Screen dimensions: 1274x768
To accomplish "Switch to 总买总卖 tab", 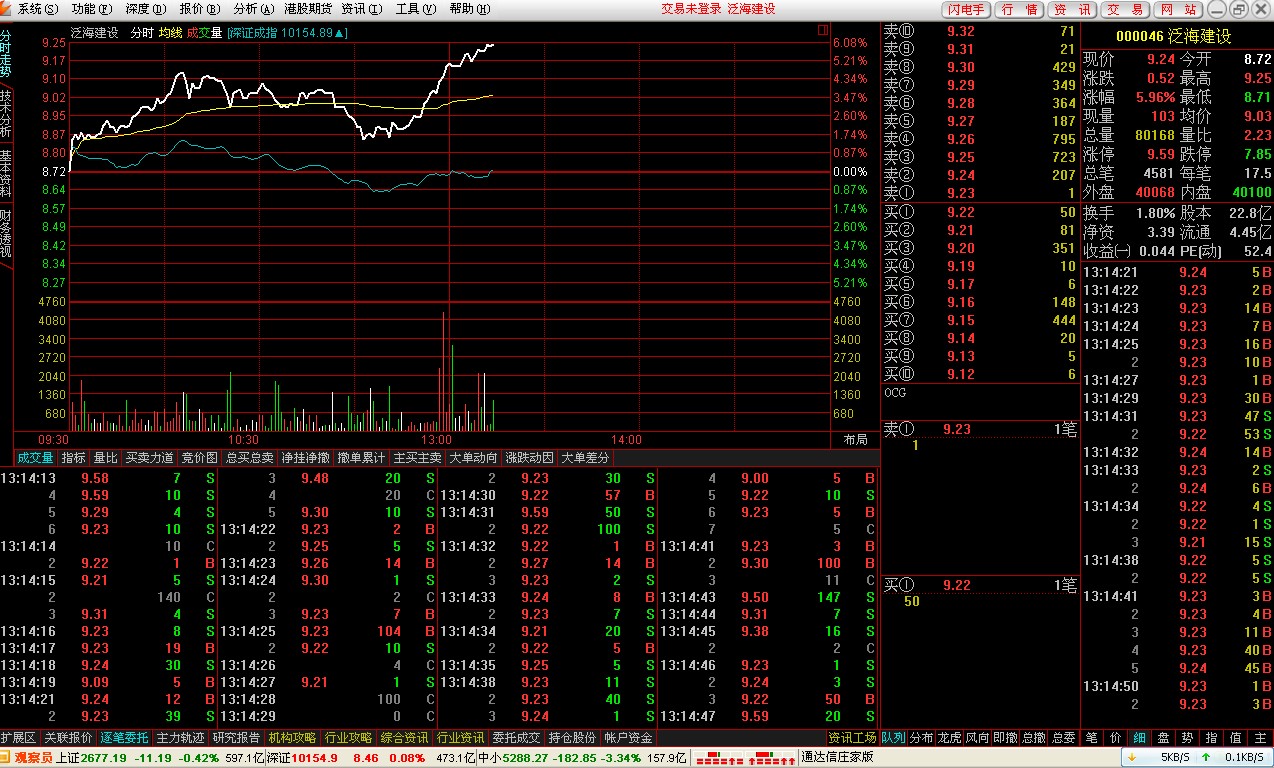I will pos(249,457).
